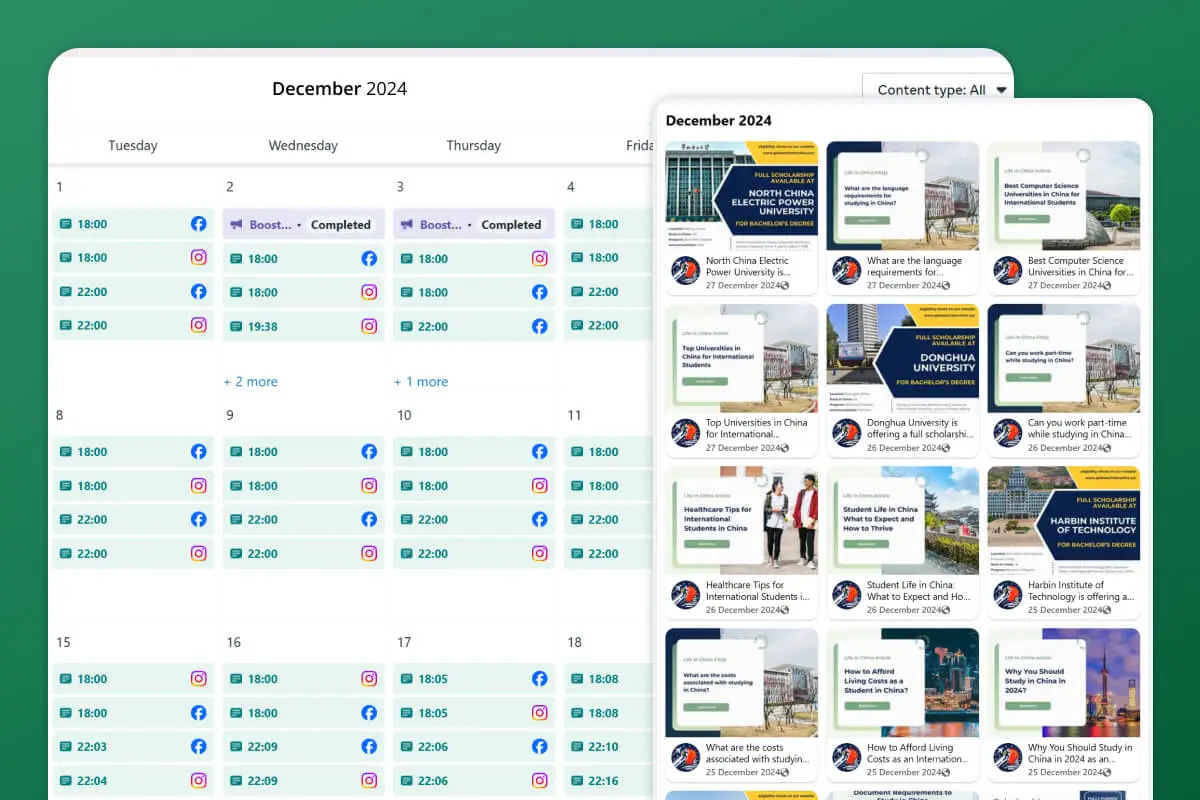Click the Instagram icon on December 1's 18:00 post
Viewport: 1200px width, 800px height.
[199, 257]
